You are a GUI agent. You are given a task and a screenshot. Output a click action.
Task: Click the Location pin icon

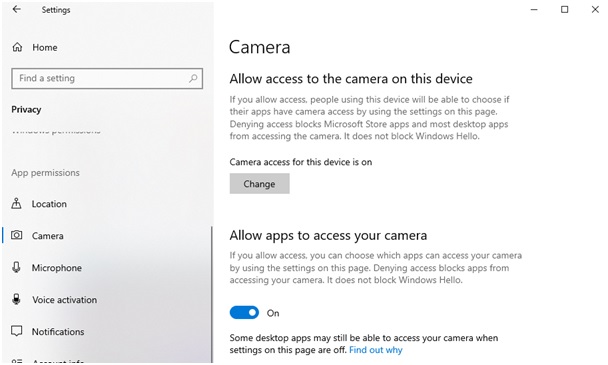click(x=16, y=203)
